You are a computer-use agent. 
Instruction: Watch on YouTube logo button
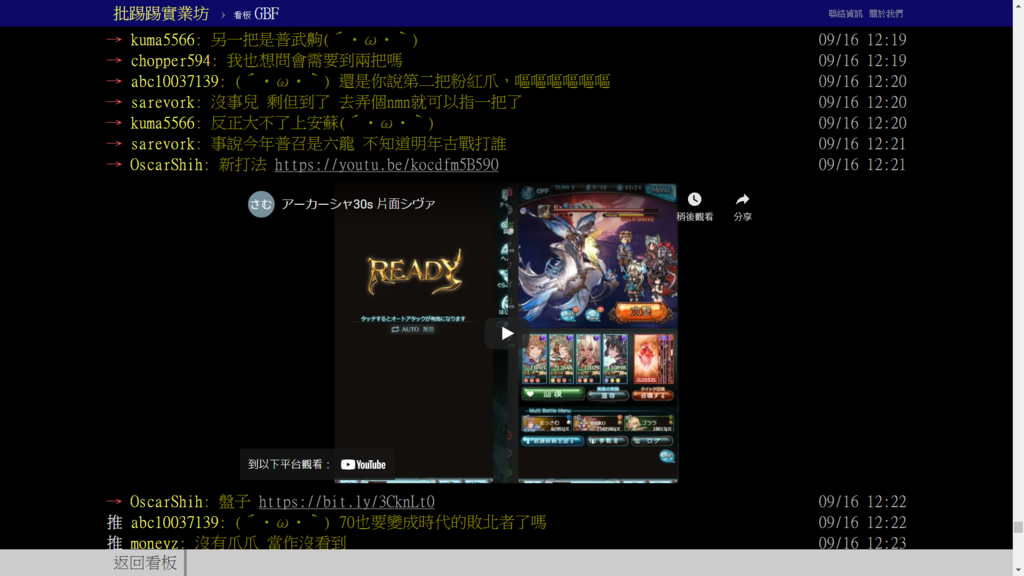pos(363,464)
